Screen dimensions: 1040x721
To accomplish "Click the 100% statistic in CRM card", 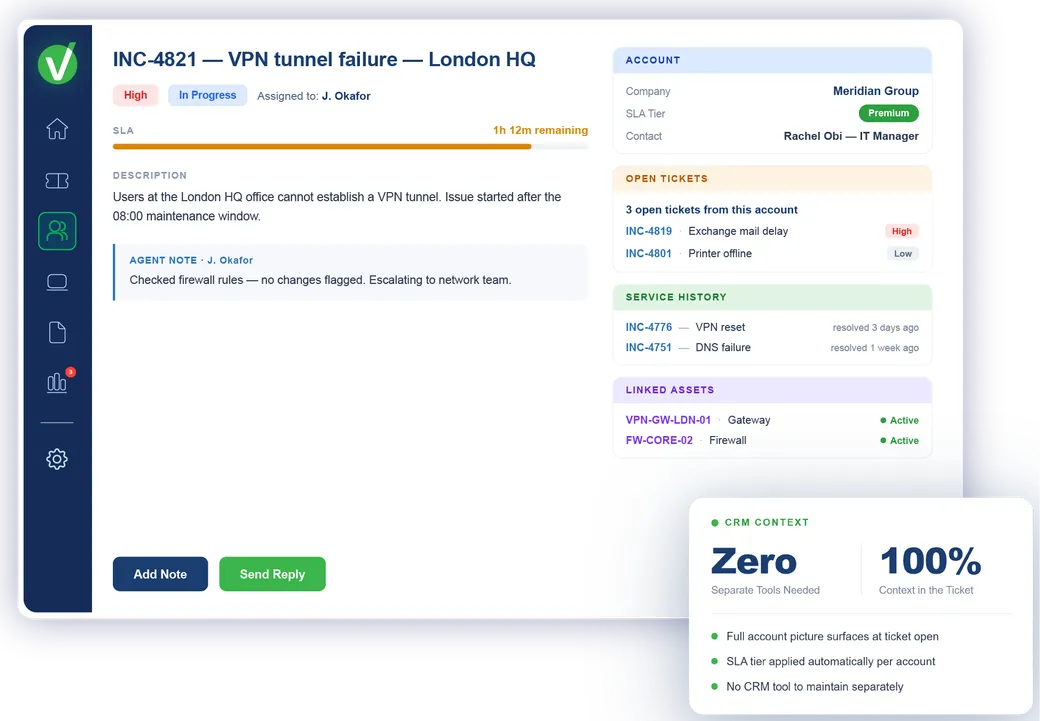I will (931, 561).
